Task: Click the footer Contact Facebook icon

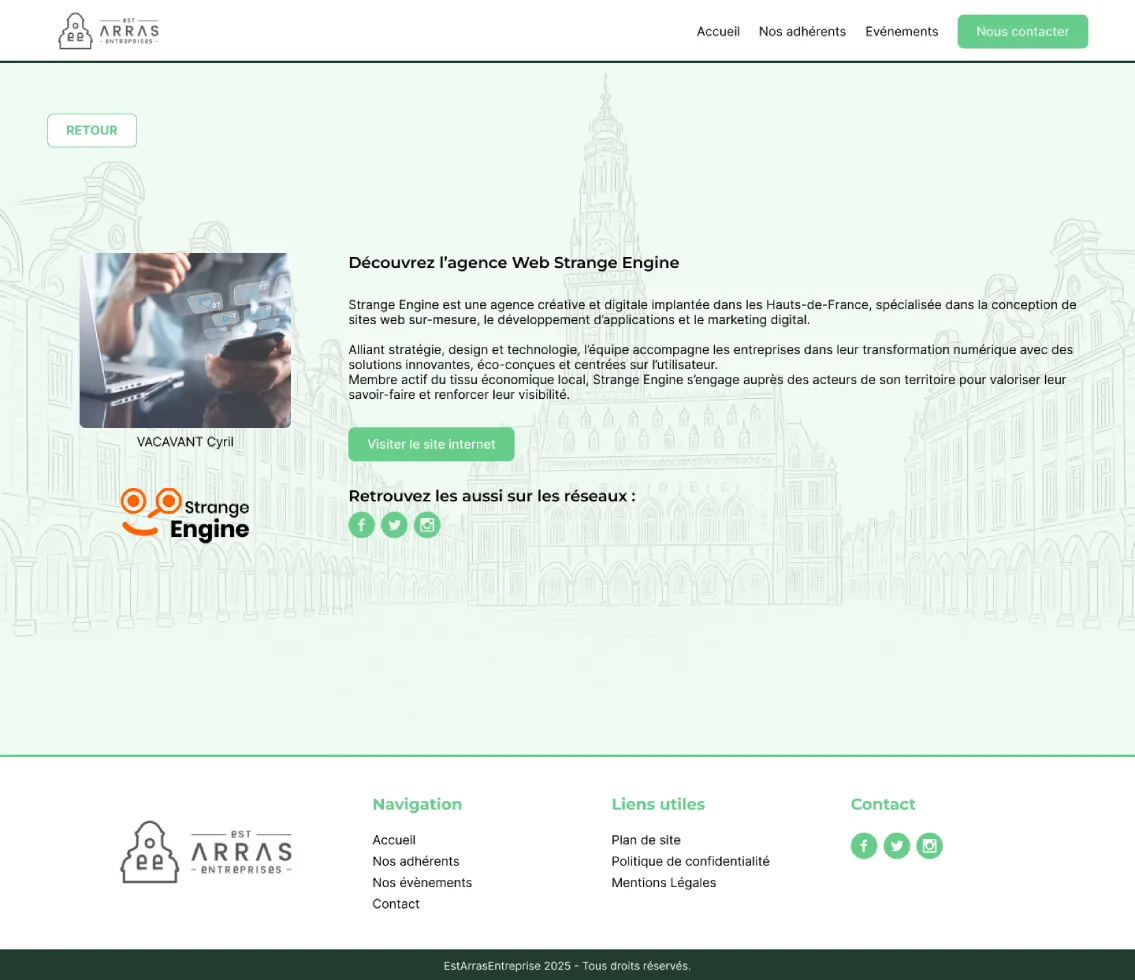Action: (864, 845)
